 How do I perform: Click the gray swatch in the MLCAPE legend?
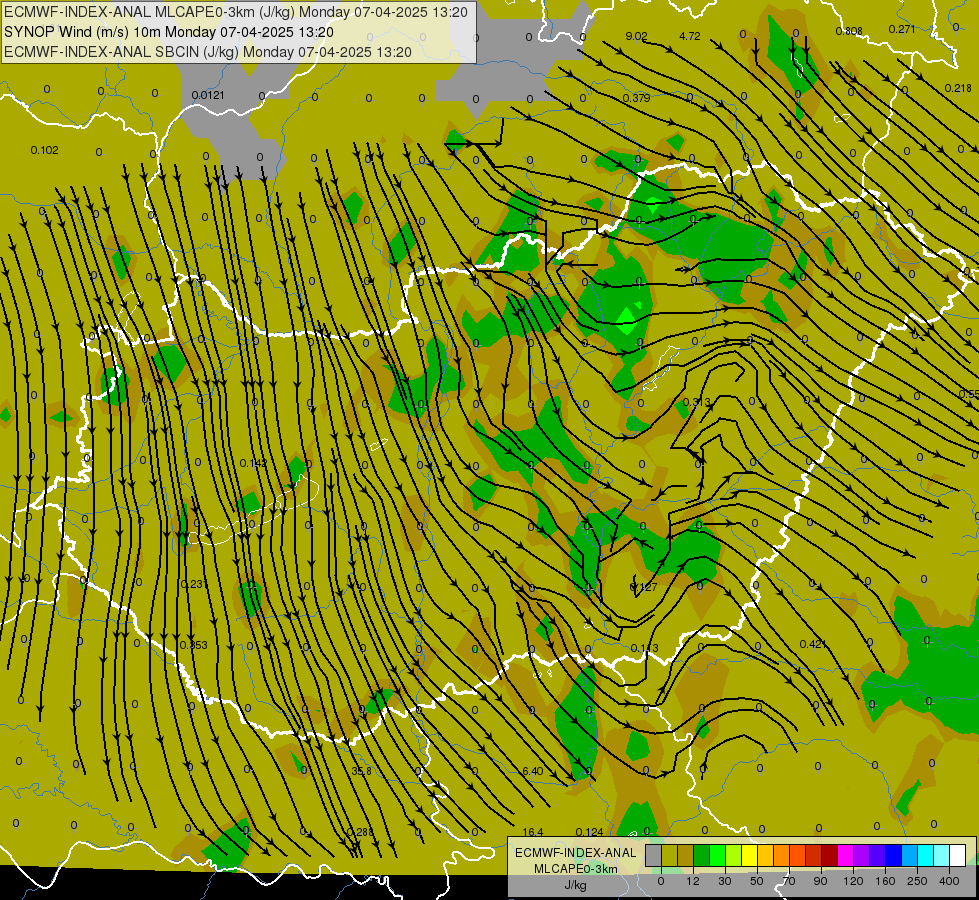coord(654,856)
